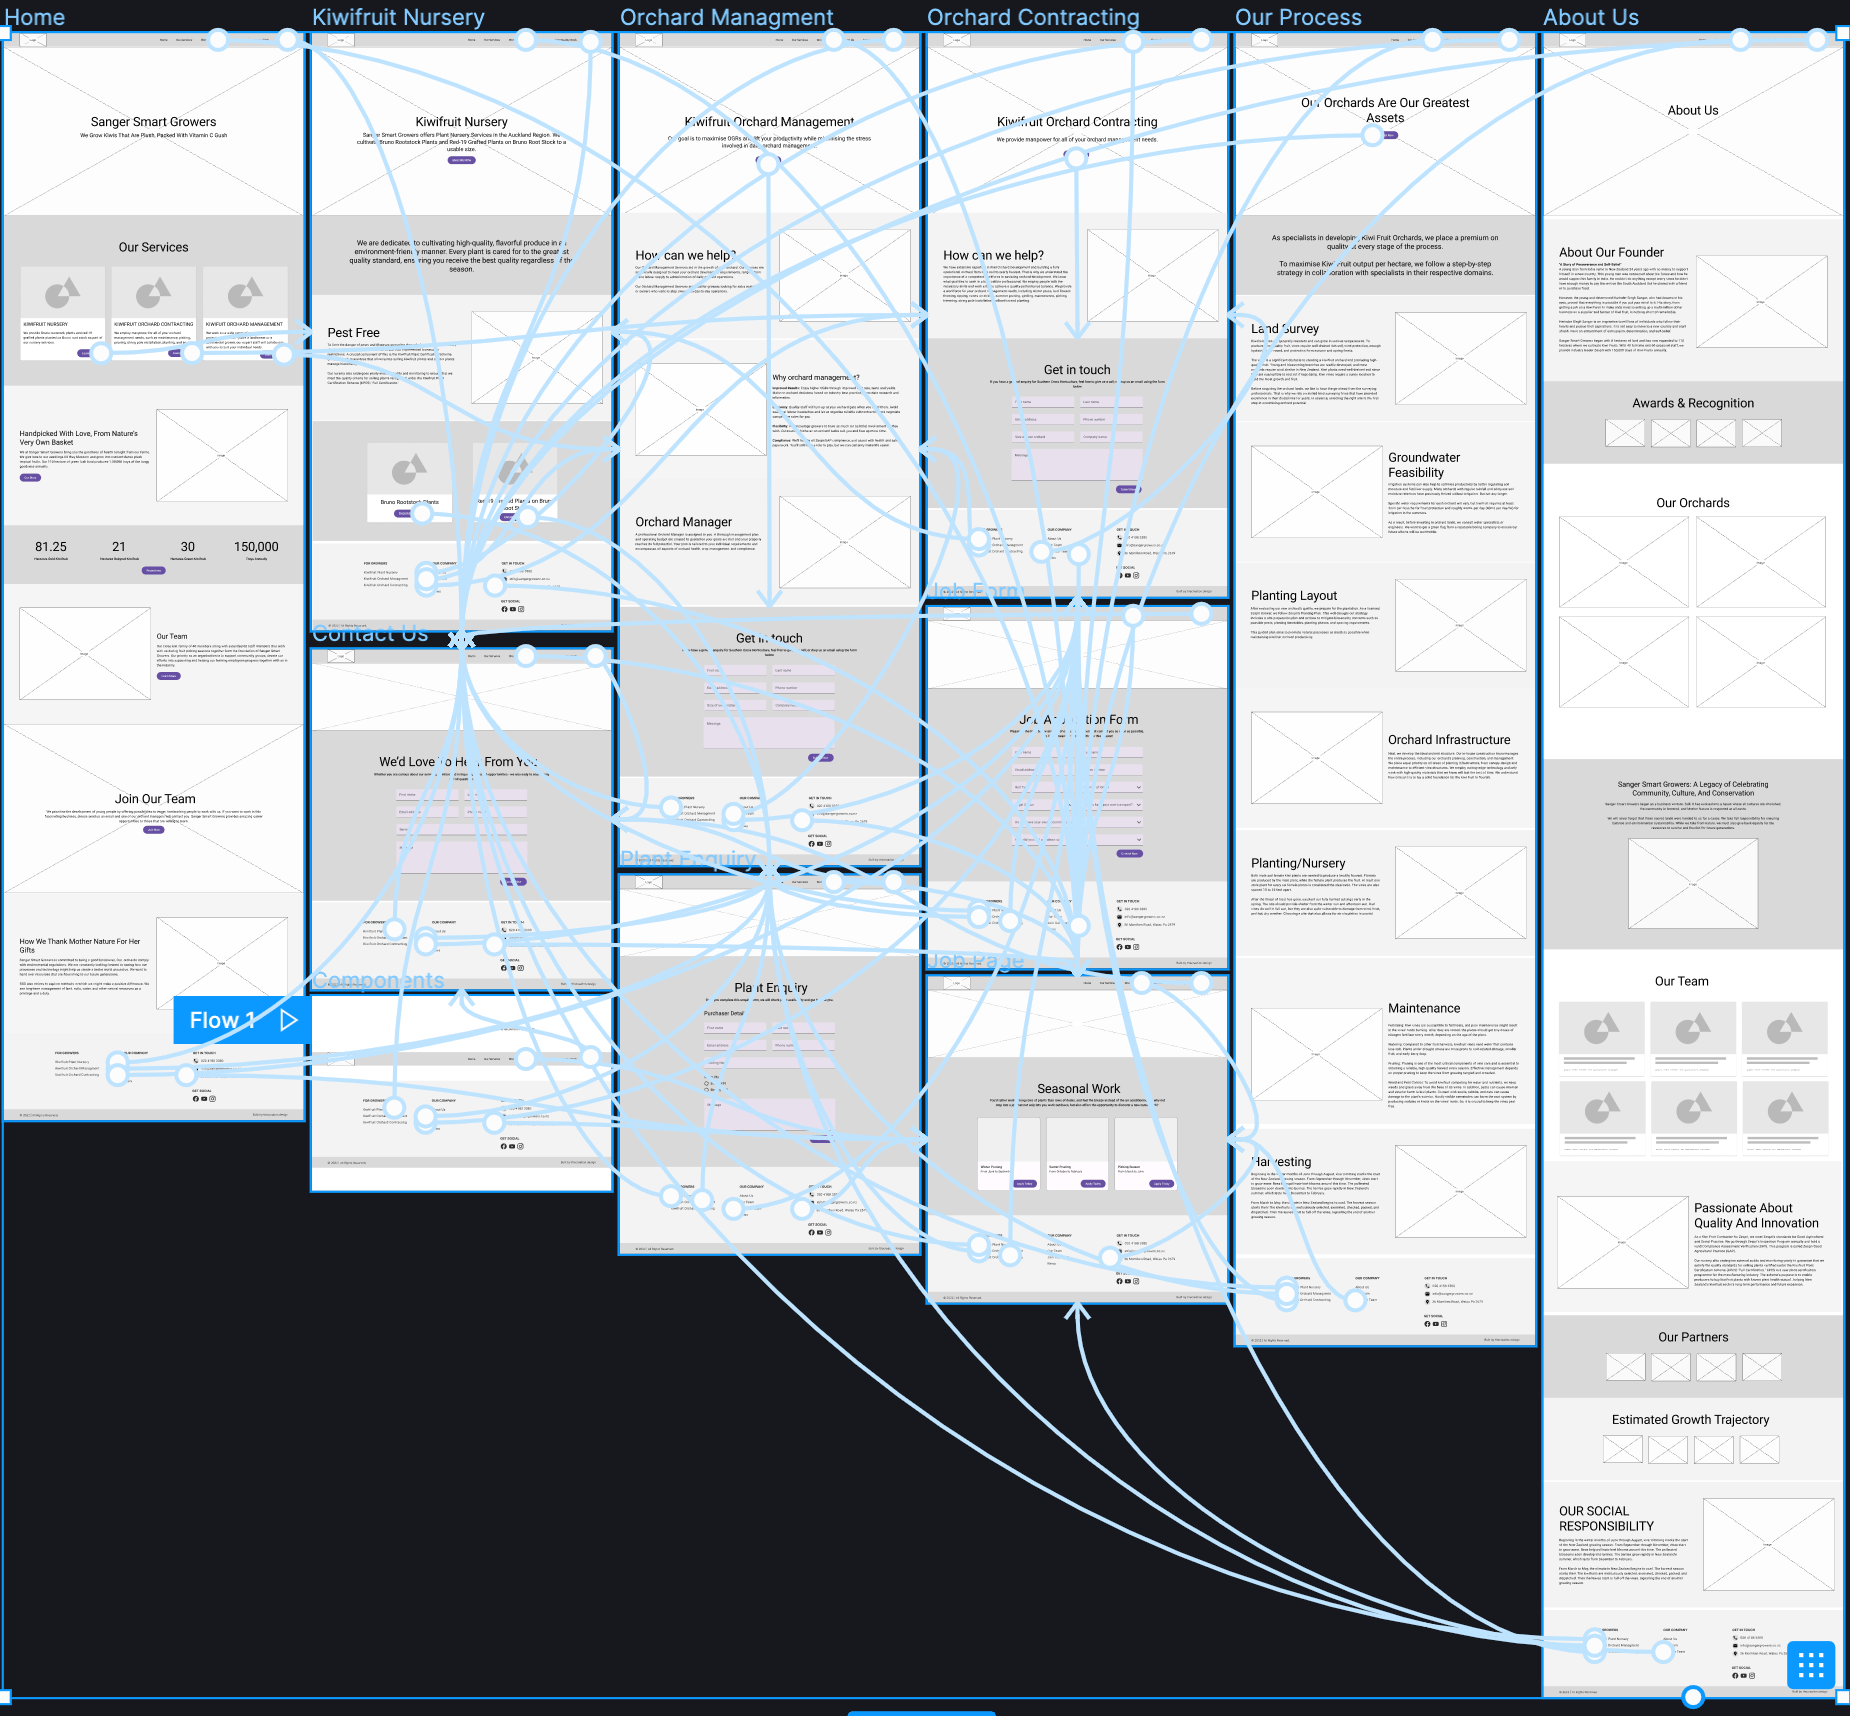Click purple button under Kiwifruit Nursery hero text

click(x=461, y=160)
